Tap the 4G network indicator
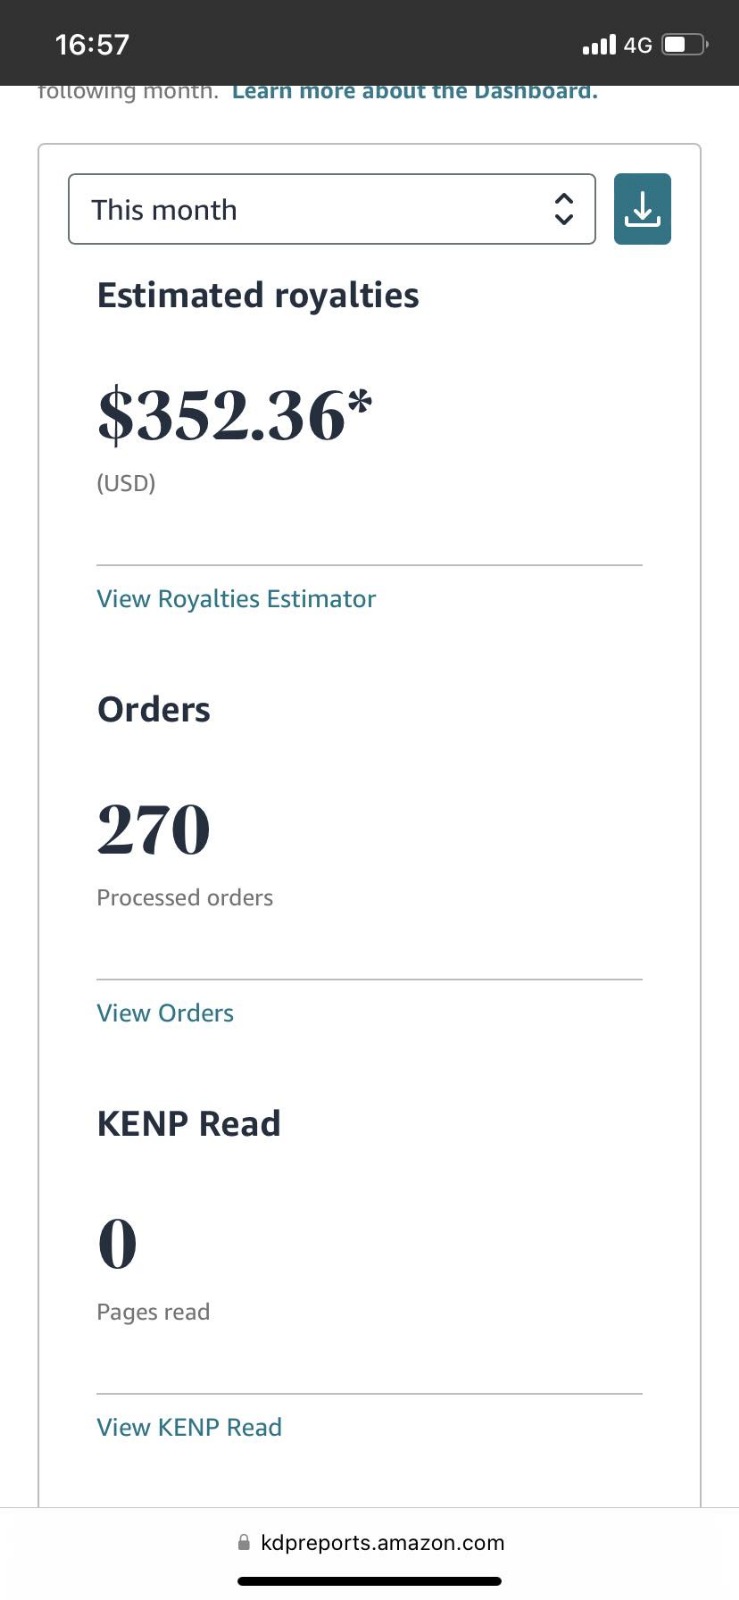Screen dimensions: 739x1600 point(638,45)
